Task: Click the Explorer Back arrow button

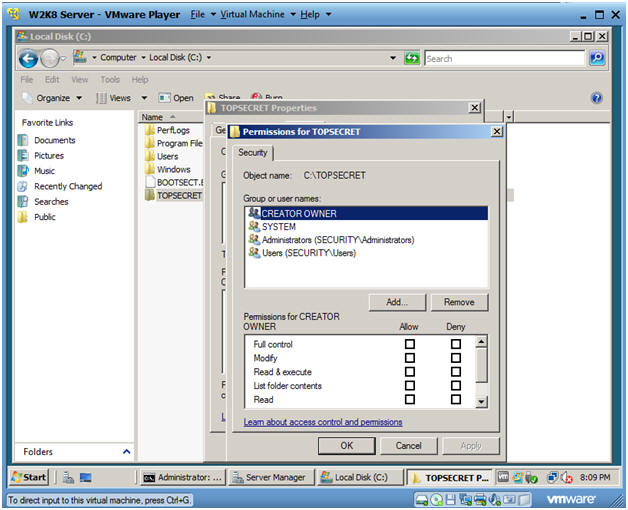Action: pyautogui.click(x=28, y=59)
